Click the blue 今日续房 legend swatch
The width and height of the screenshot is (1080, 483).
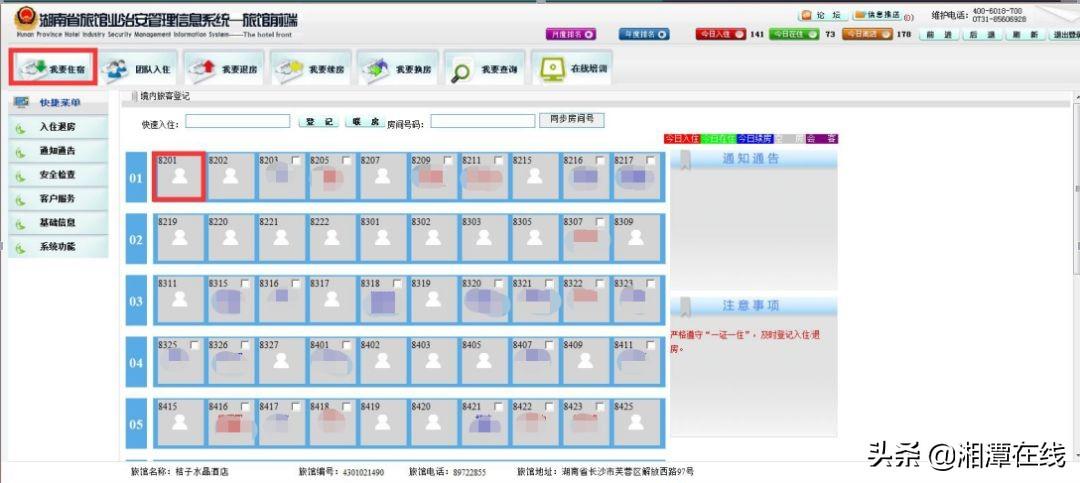[756, 138]
